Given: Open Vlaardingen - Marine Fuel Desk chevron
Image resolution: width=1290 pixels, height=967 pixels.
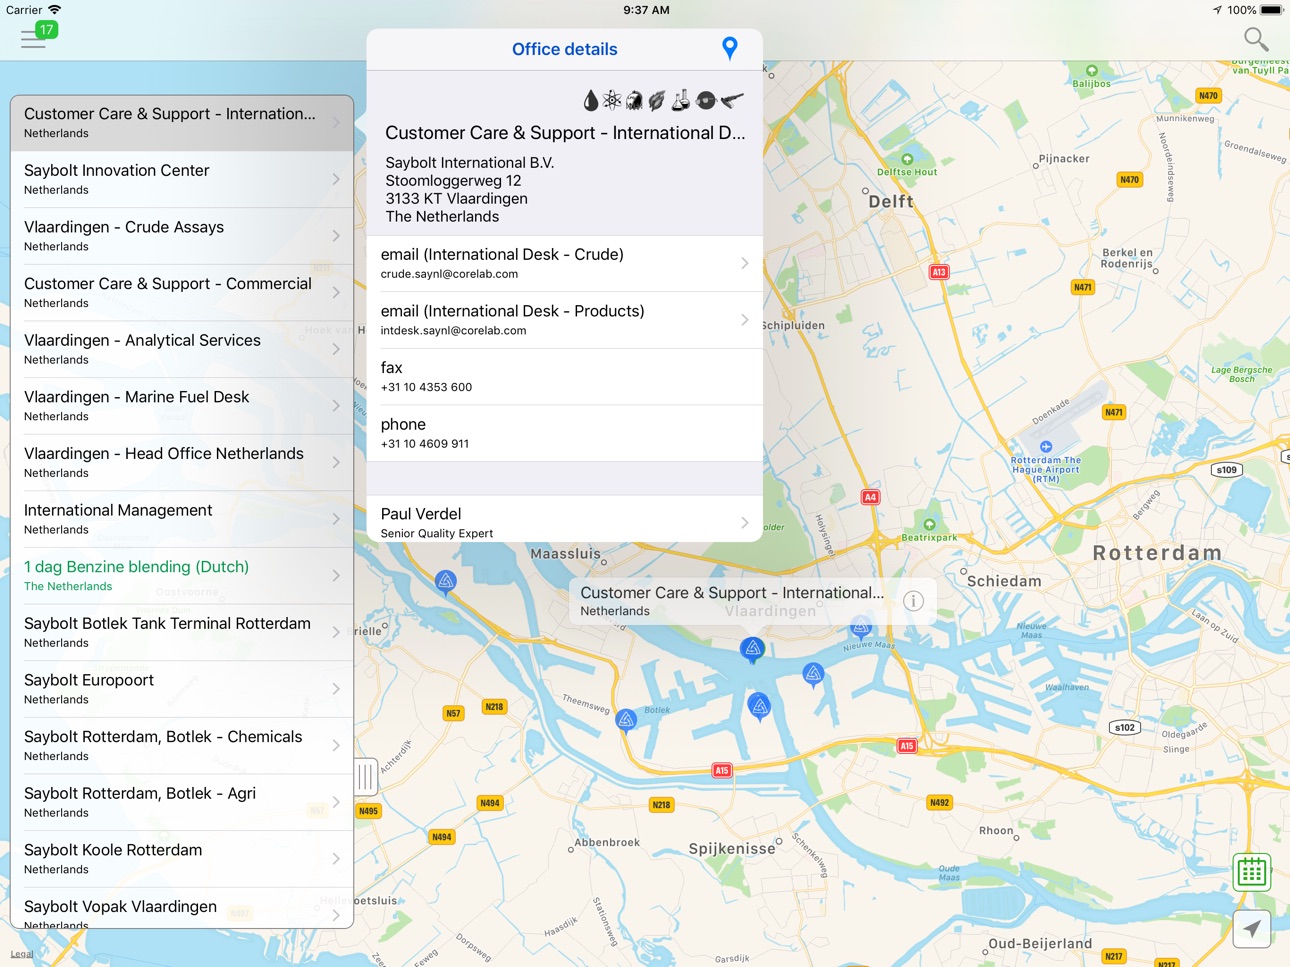Looking at the screenshot, I should 336,406.
